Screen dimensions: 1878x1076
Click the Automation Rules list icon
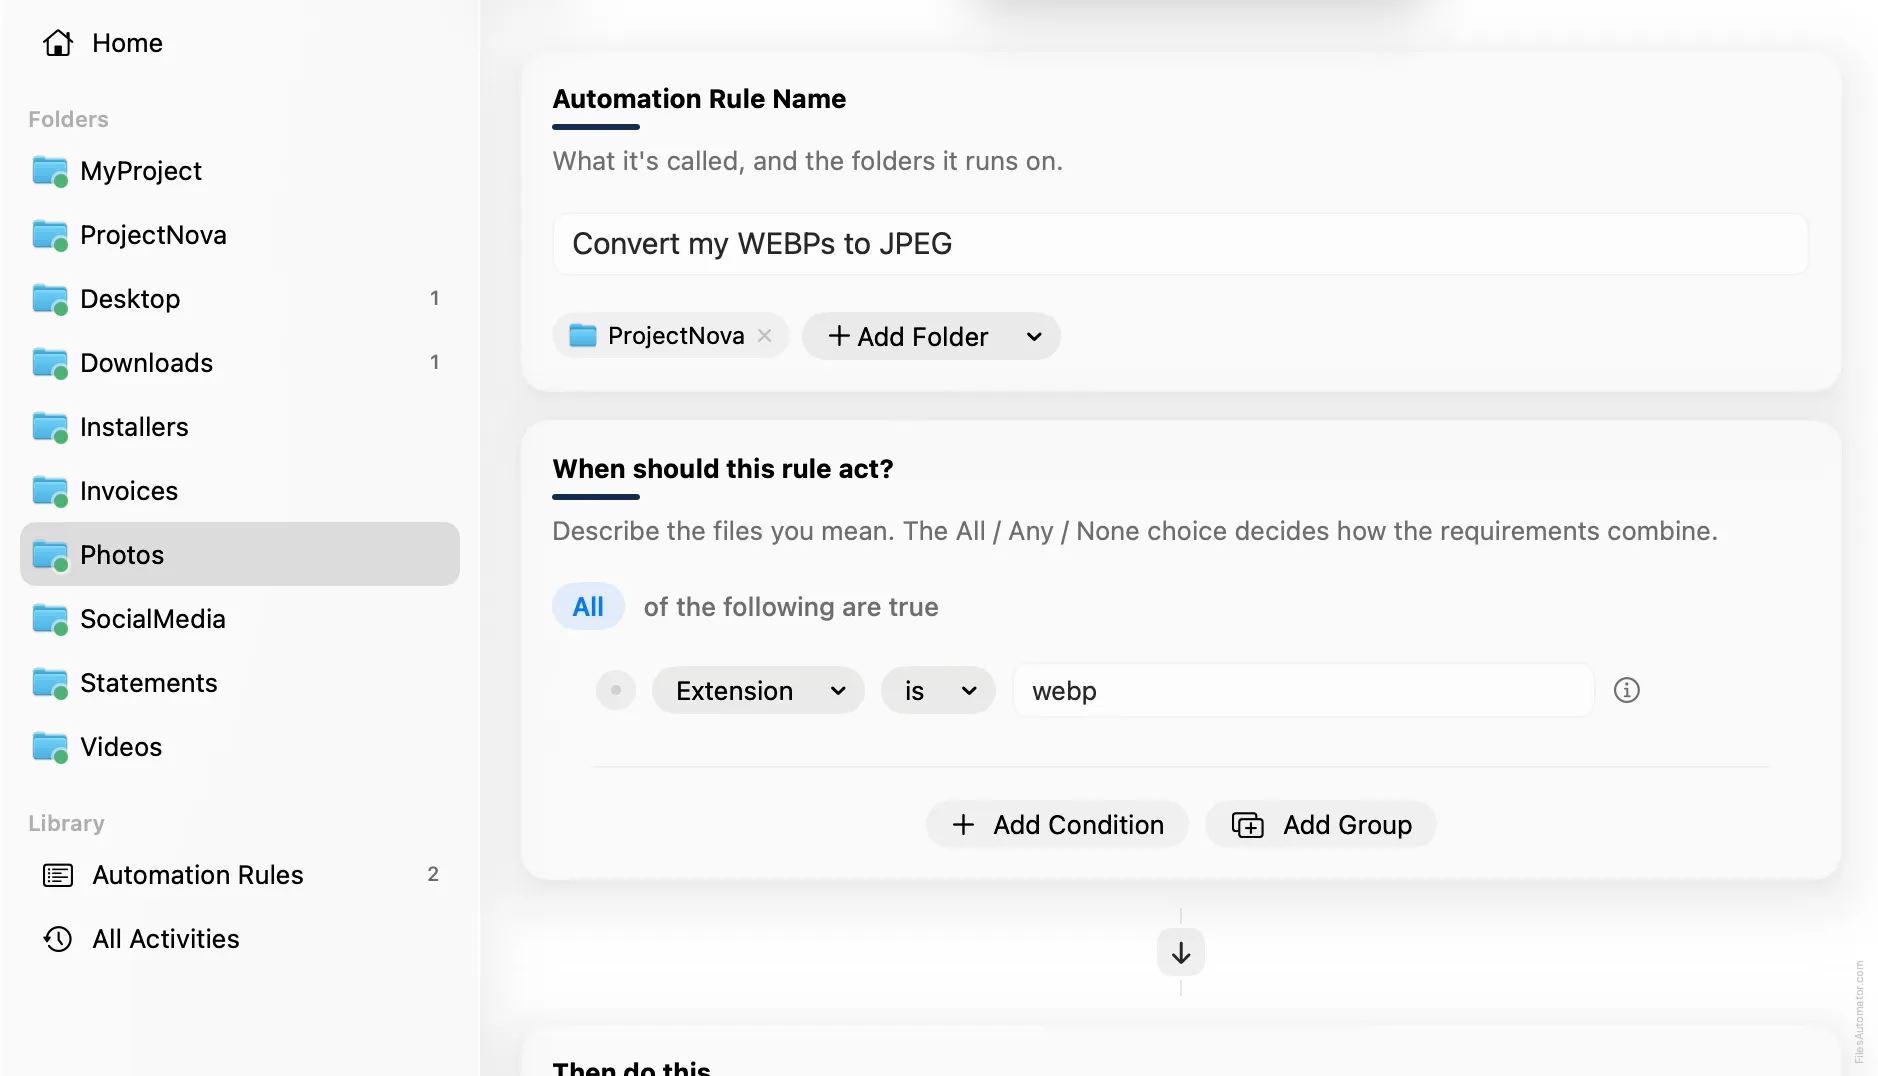tap(58, 875)
